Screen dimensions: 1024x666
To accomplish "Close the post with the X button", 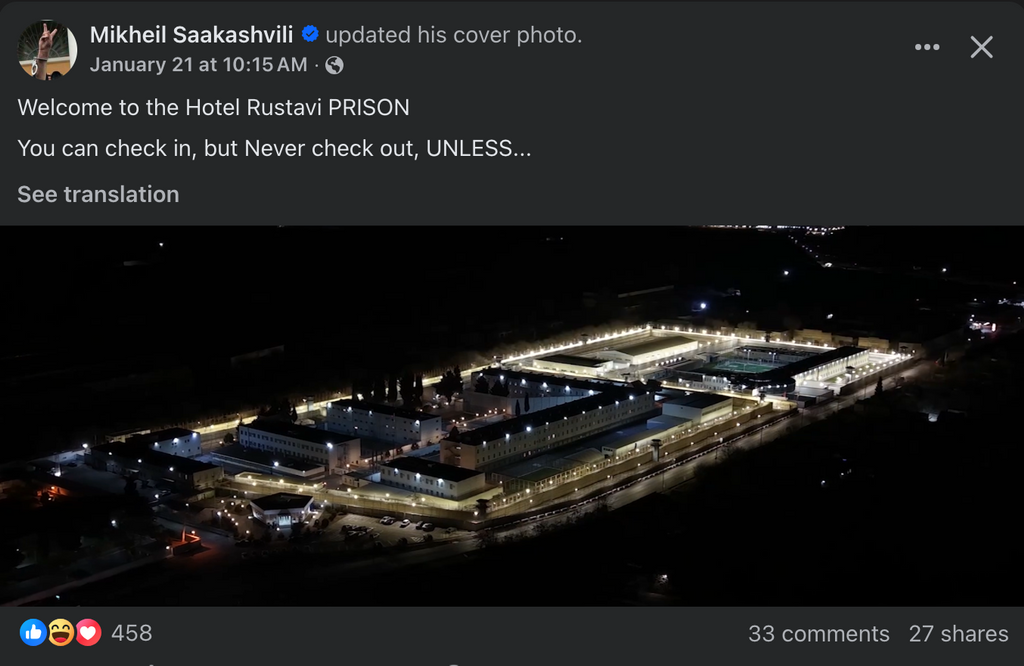I will (982, 47).
